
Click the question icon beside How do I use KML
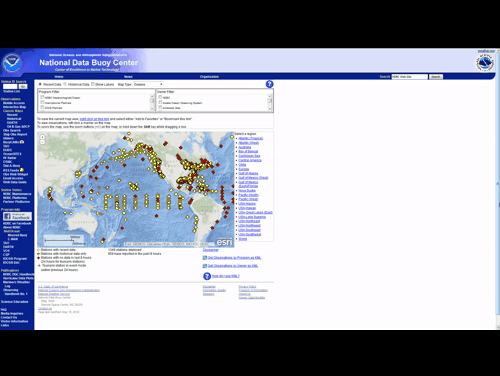point(207,276)
